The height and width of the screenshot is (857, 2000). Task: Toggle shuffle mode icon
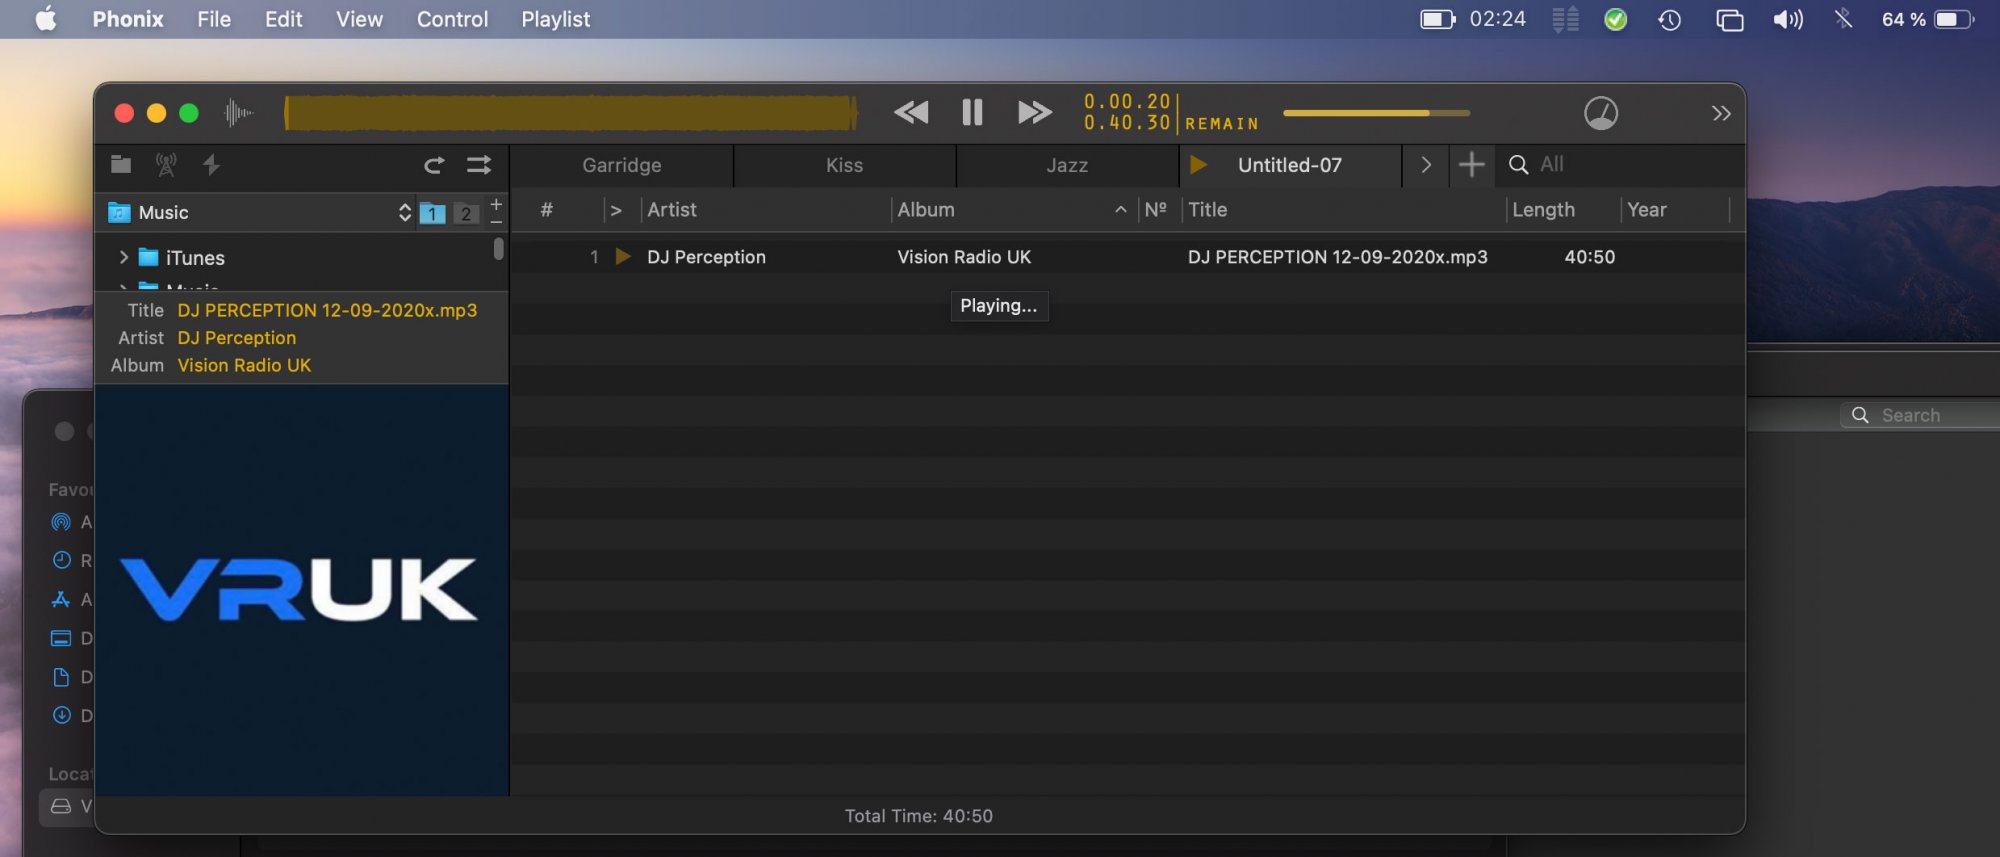pyautogui.click(x=479, y=165)
